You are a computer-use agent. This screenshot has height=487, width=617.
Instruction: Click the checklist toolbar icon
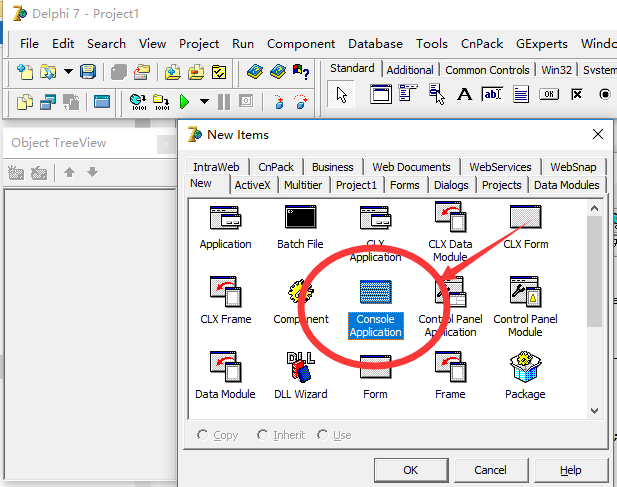coord(219,72)
